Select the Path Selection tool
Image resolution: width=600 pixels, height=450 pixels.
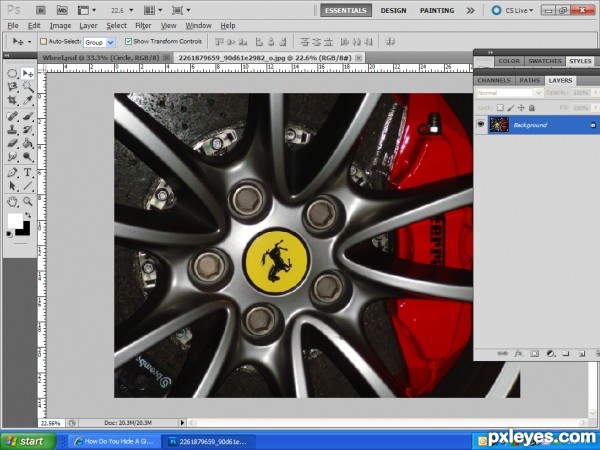(12, 186)
